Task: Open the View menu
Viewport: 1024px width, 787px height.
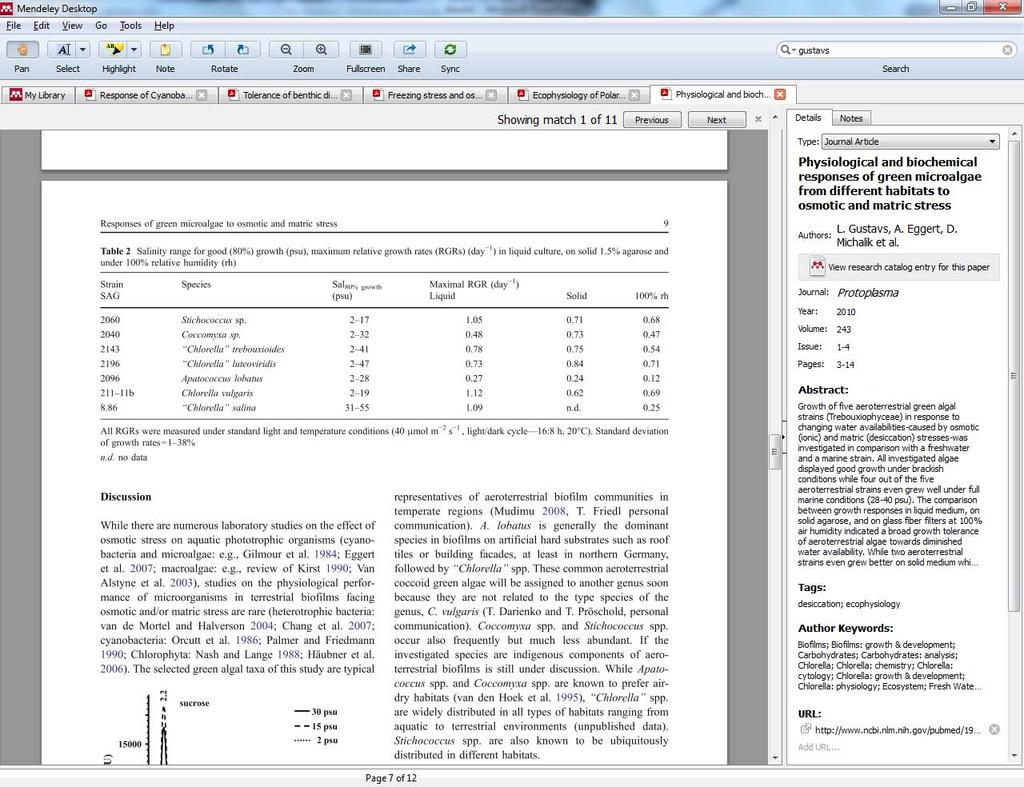Action: click(x=72, y=25)
